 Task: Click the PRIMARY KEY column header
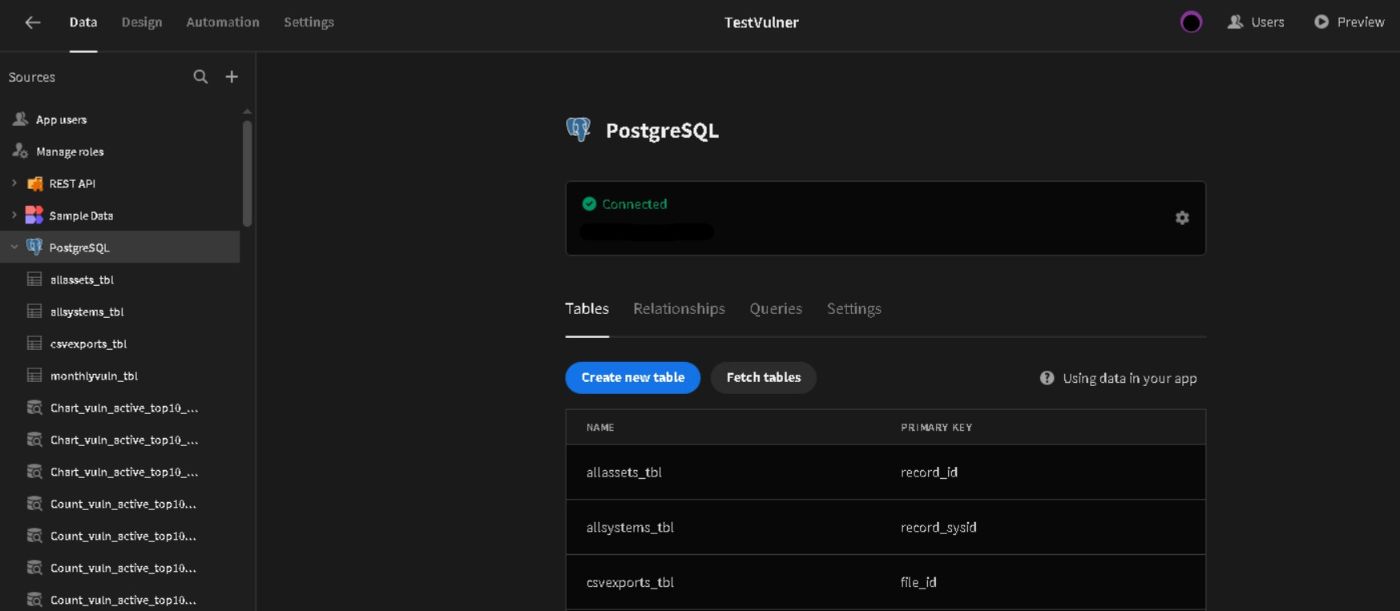936,427
